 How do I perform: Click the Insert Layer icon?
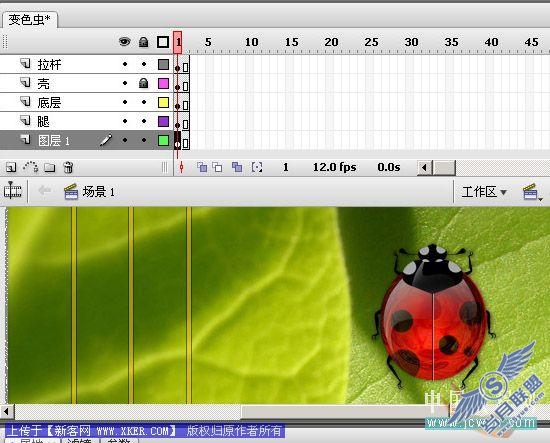(11, 167)
